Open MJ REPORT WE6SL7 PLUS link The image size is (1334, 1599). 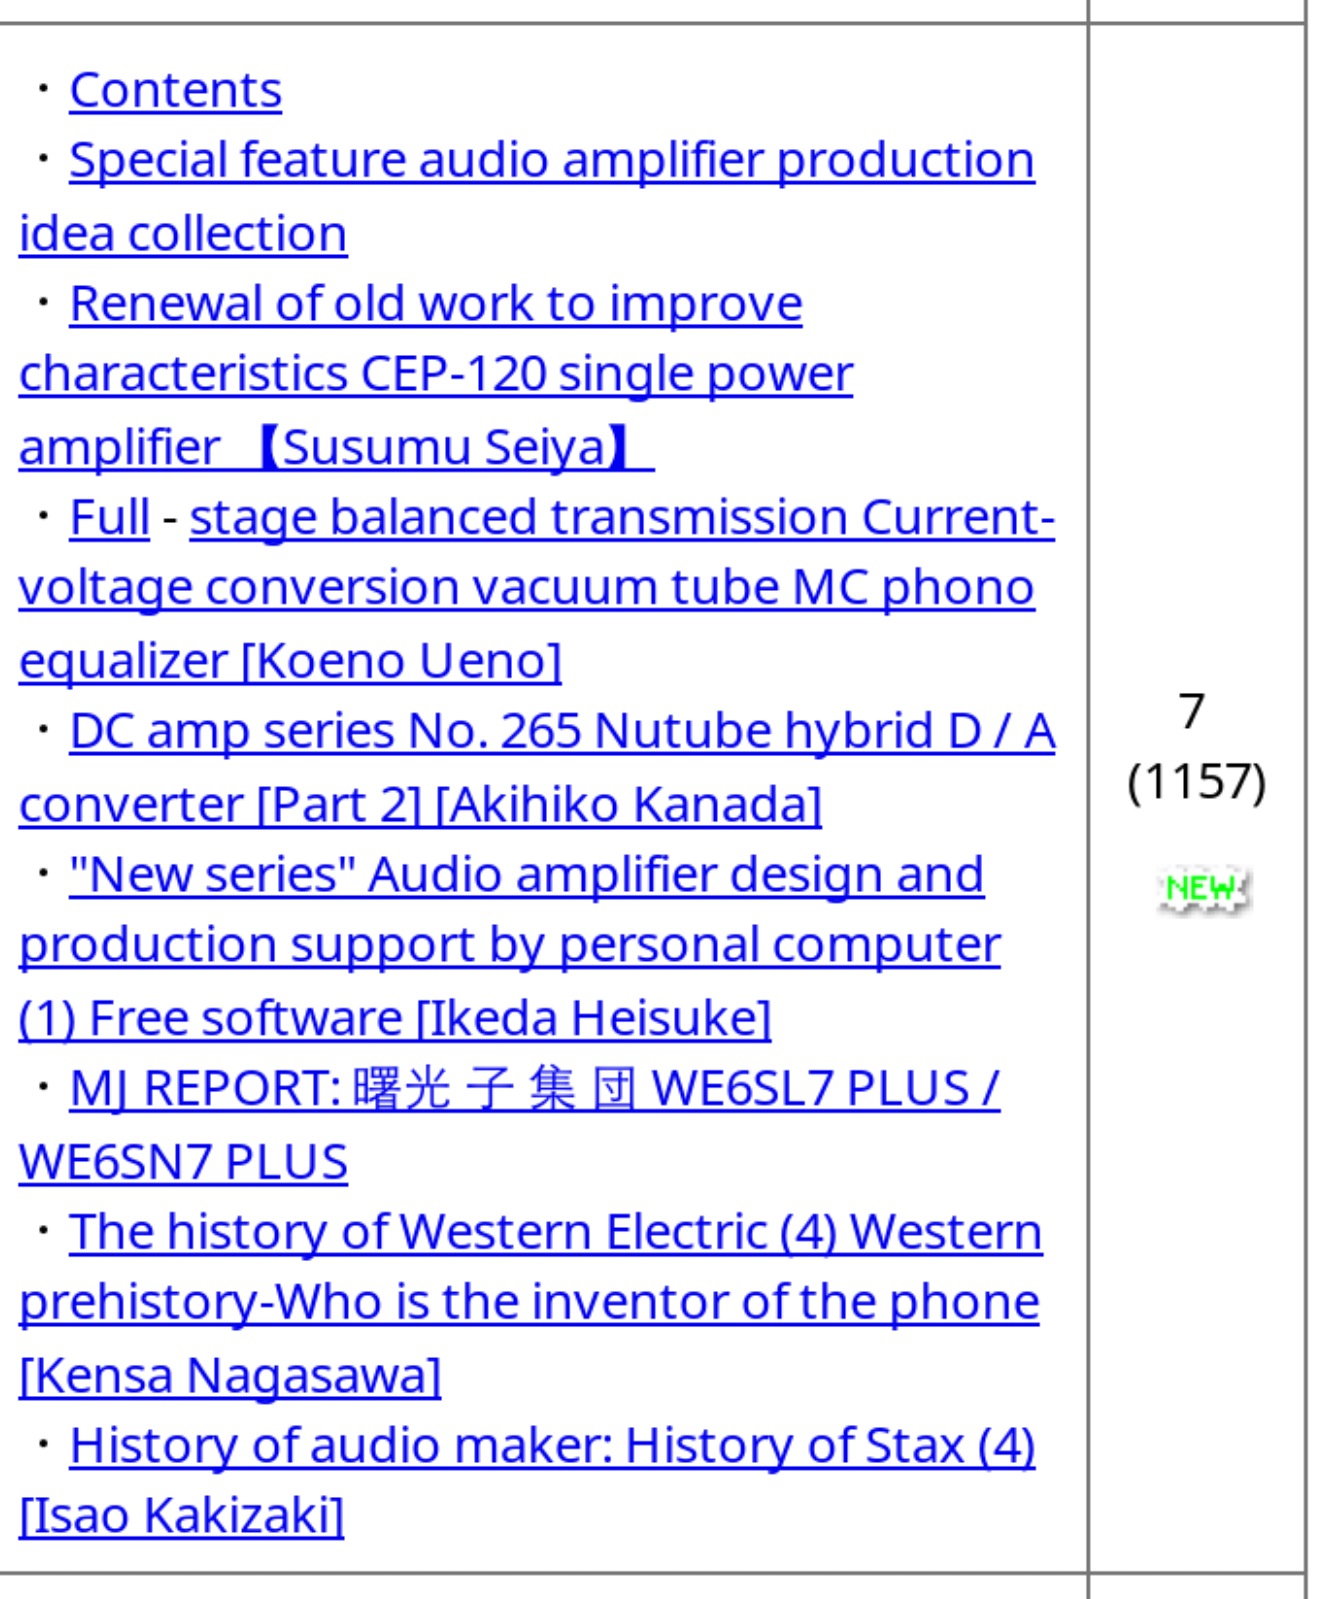click(534, 1089)
